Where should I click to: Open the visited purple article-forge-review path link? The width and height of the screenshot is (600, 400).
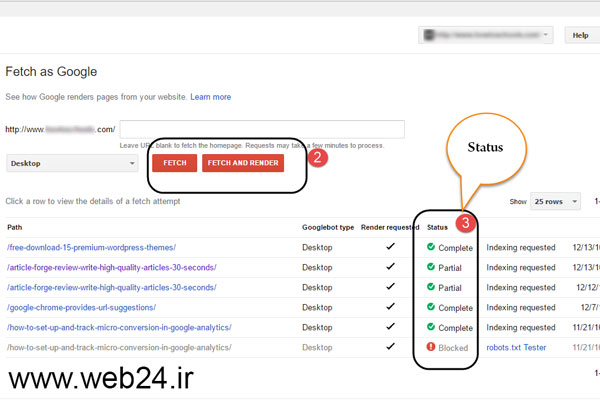pyautogui.click(x=112, y=268)
